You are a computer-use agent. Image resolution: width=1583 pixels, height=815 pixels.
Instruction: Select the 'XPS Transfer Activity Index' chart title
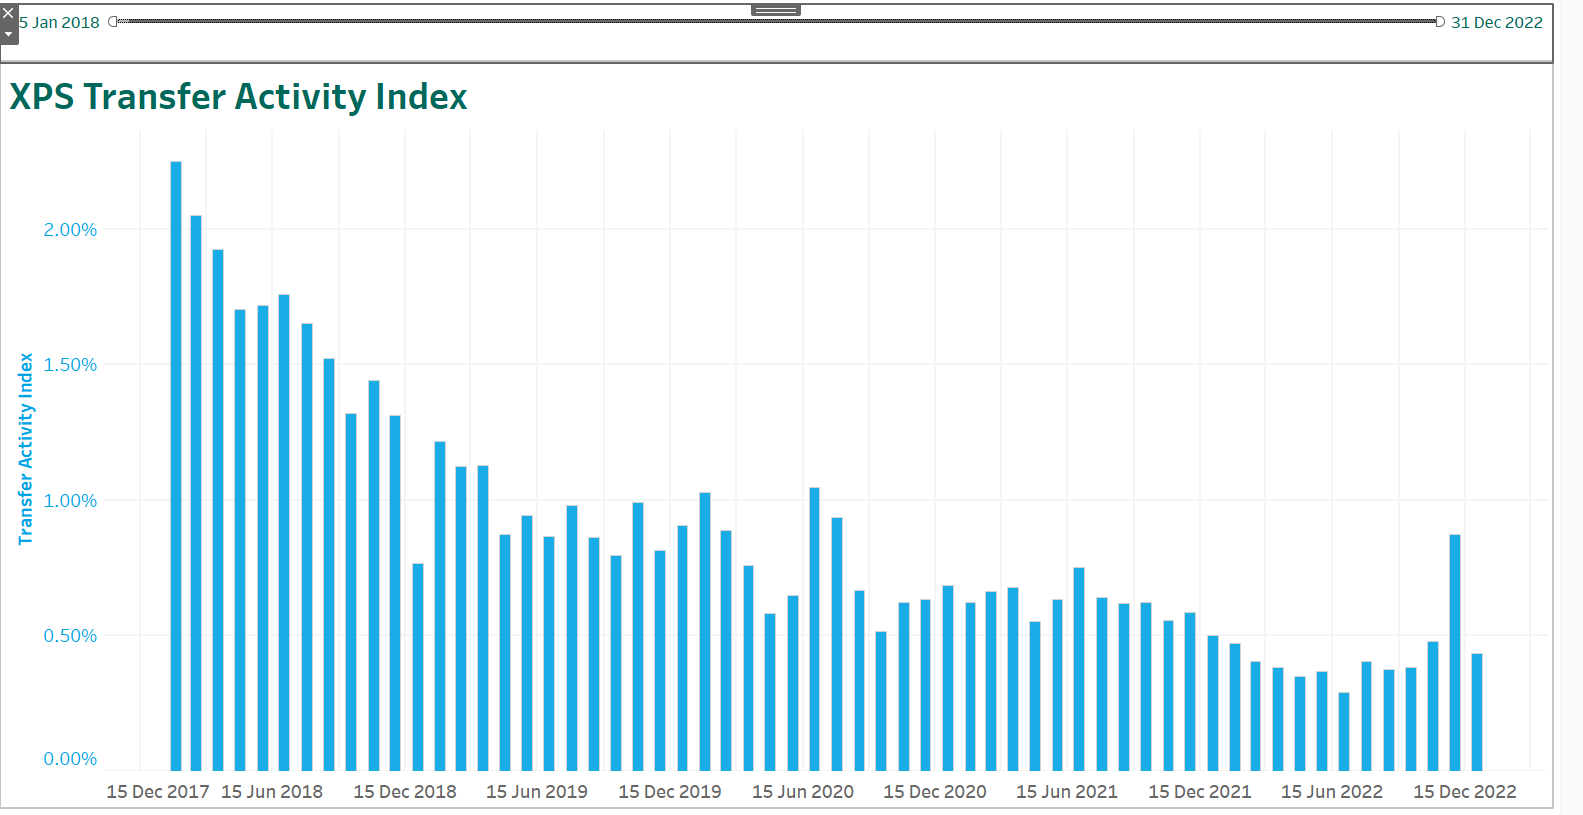(x=238, y=97)
